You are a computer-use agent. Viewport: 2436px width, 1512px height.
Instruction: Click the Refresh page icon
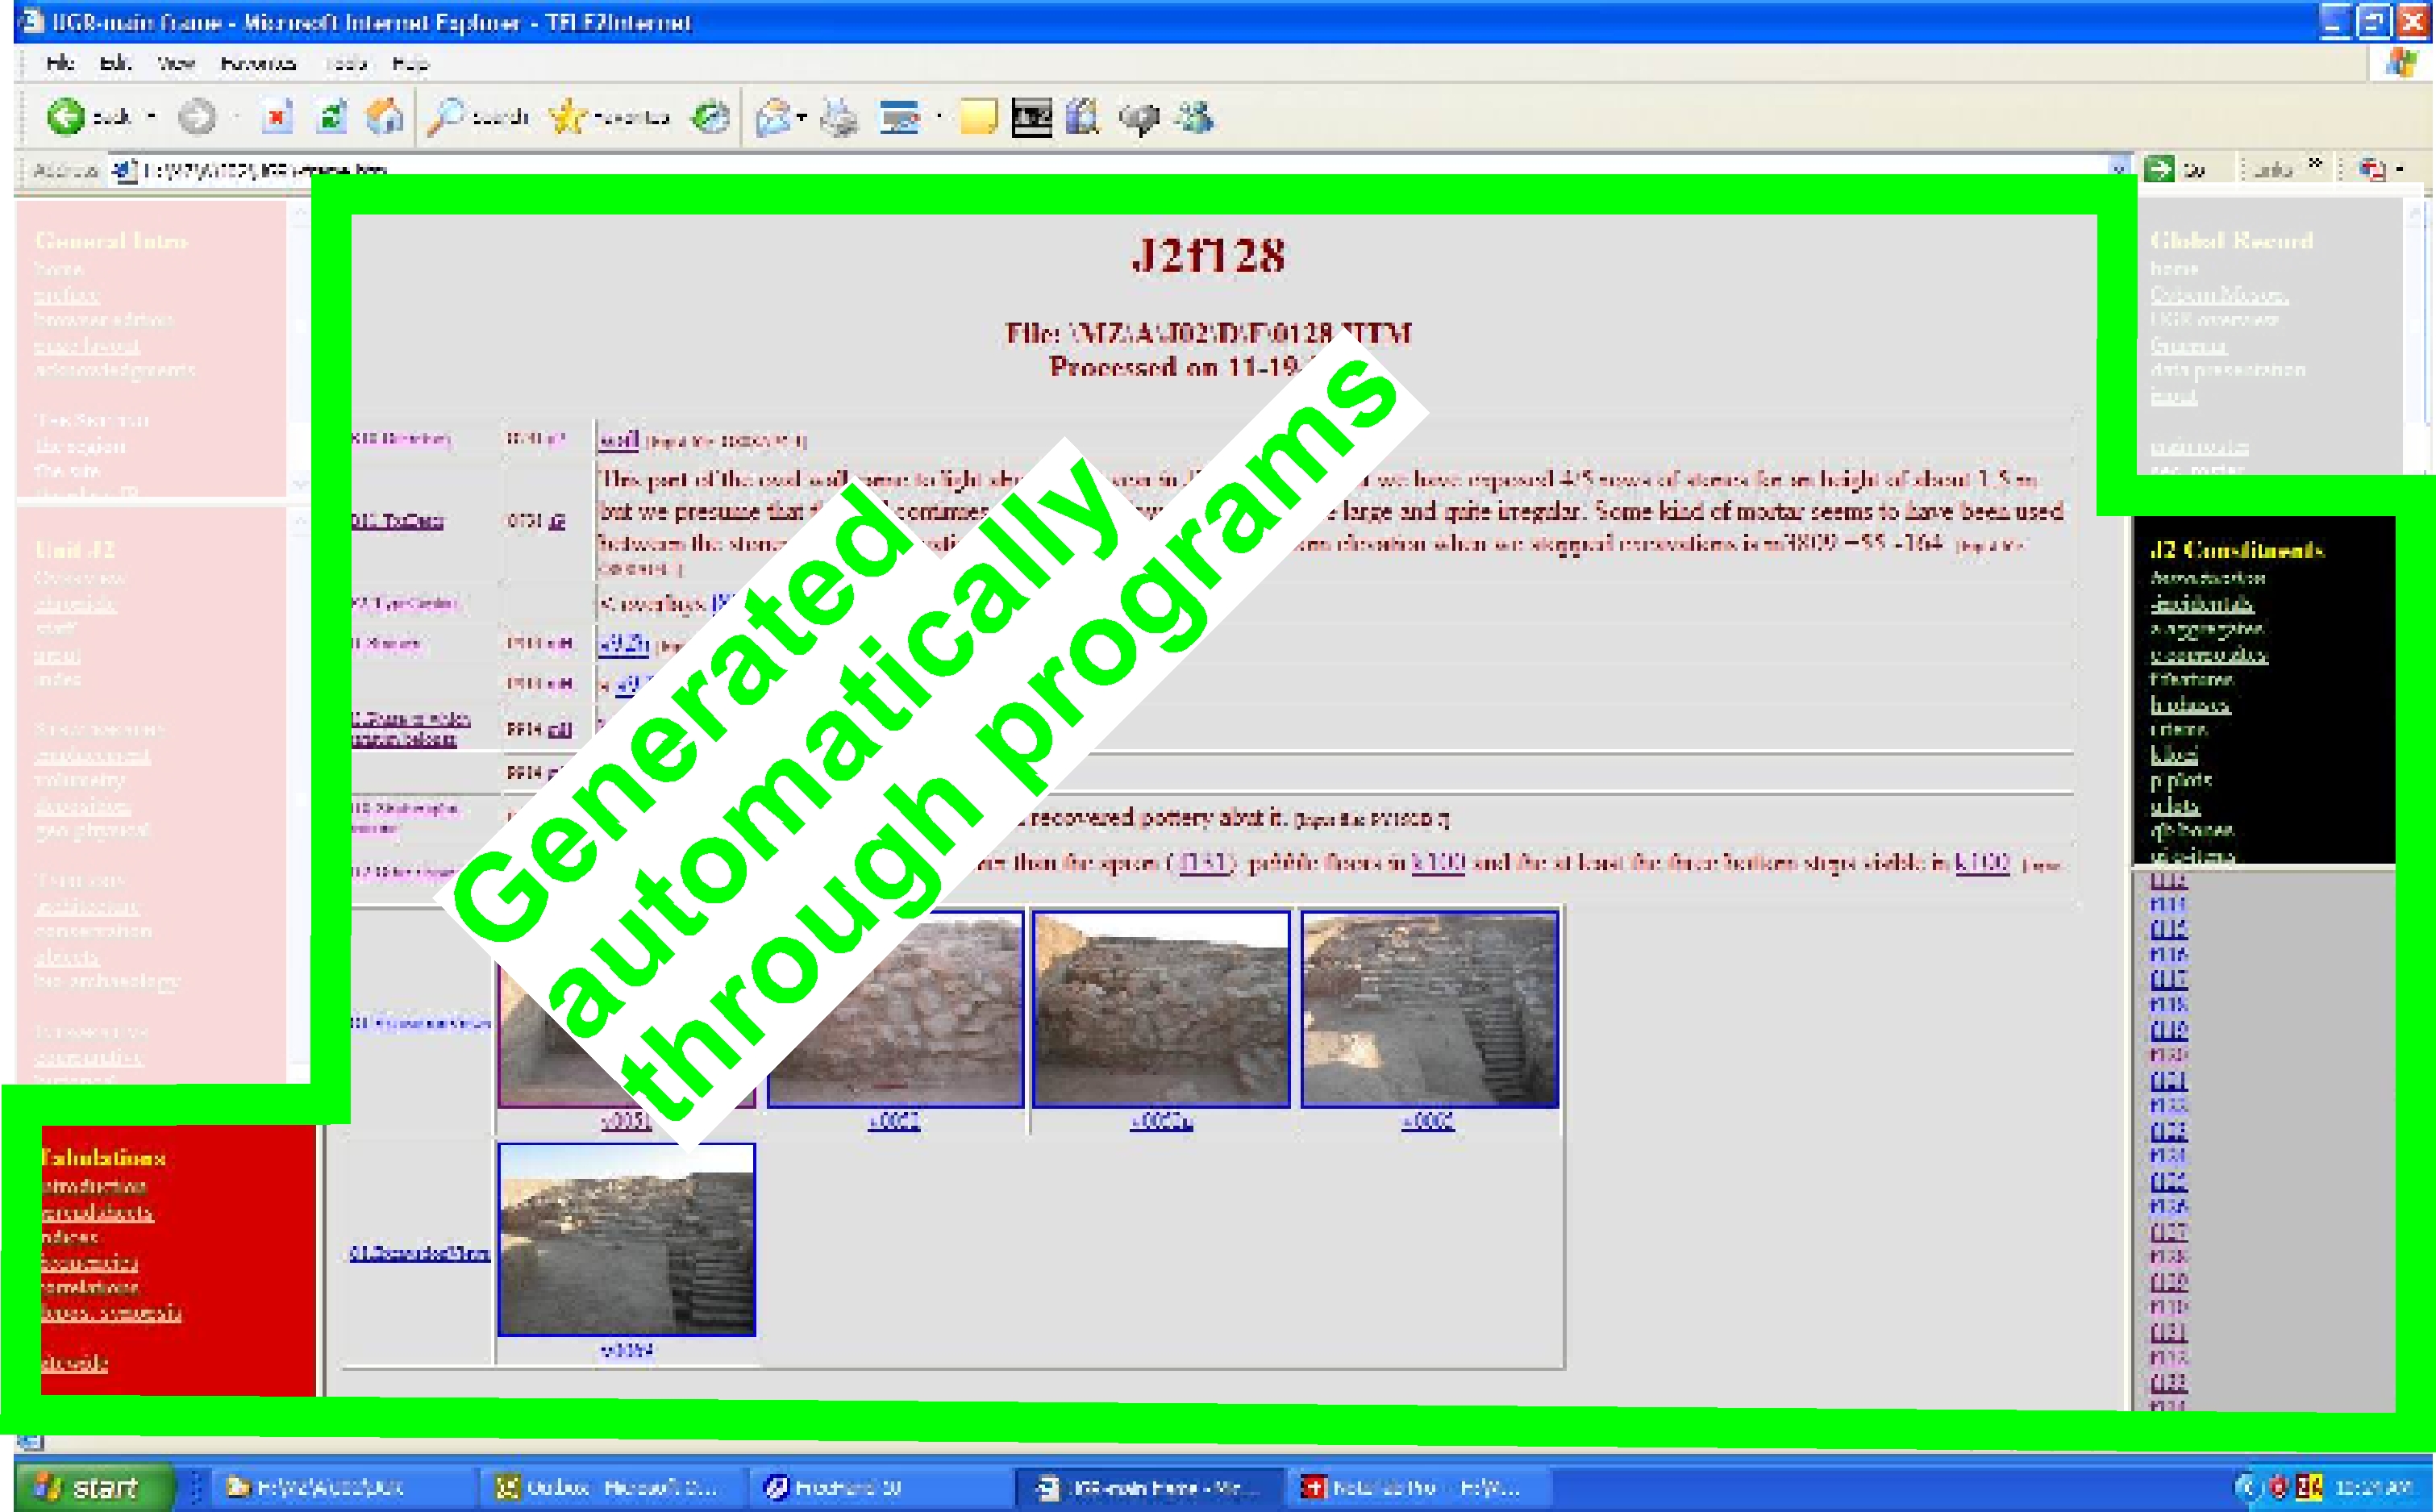[x=331, y=118]
